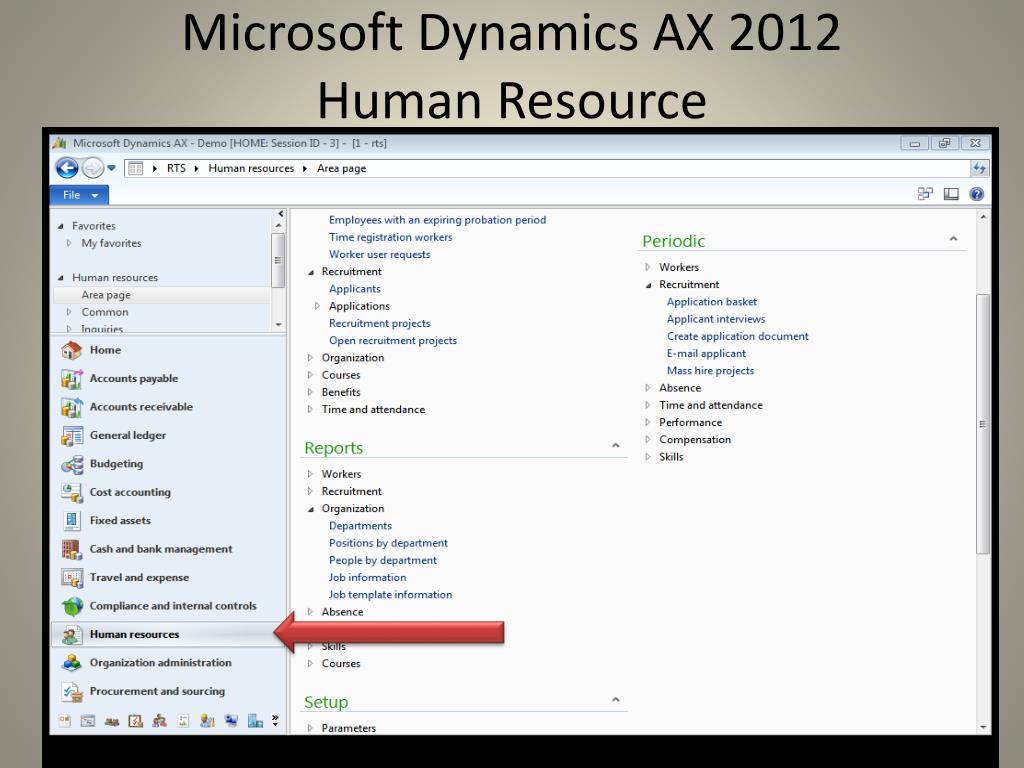Click the General ledger module icon

(71, 436)
